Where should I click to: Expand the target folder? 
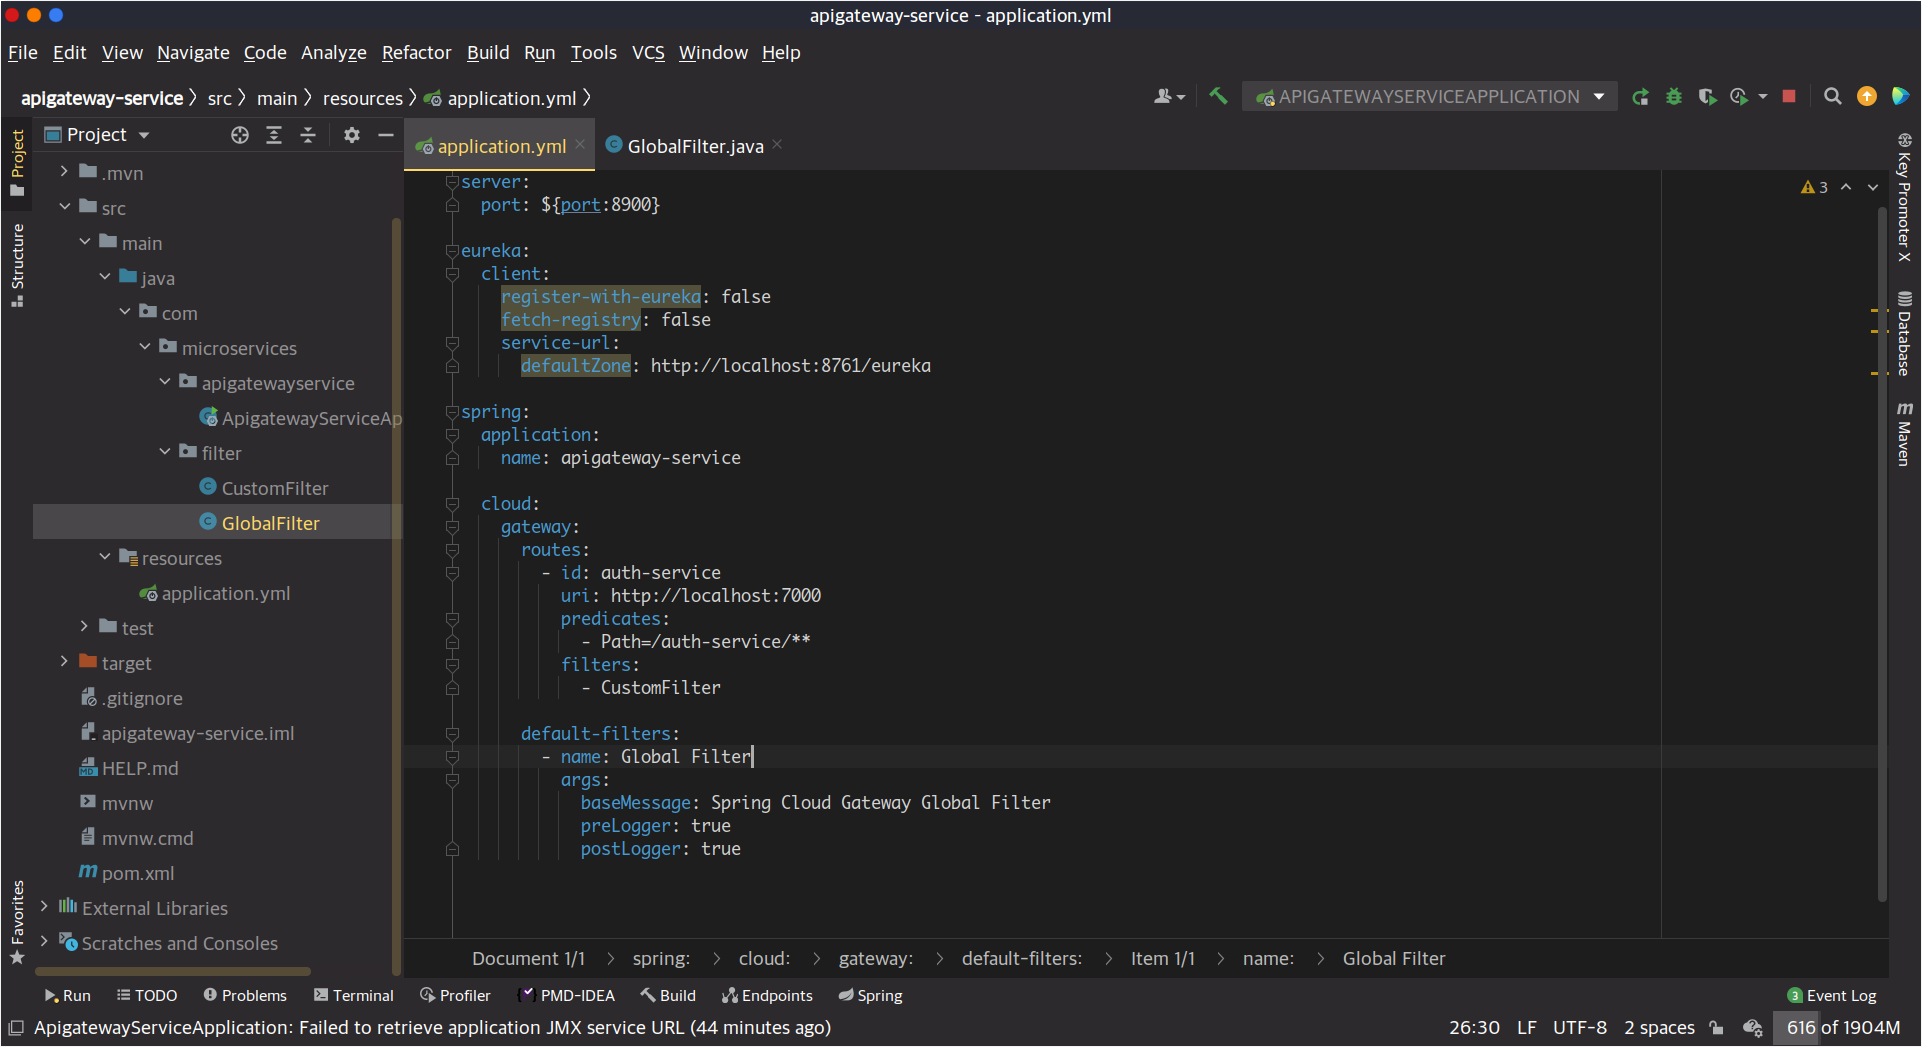[63, 662]
